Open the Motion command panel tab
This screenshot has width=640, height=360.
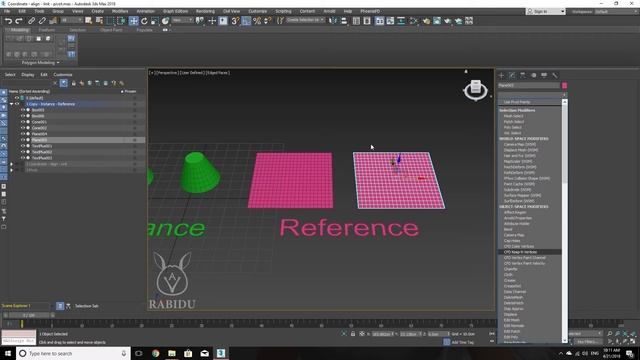pyautogui.click(x=533, y=75)
